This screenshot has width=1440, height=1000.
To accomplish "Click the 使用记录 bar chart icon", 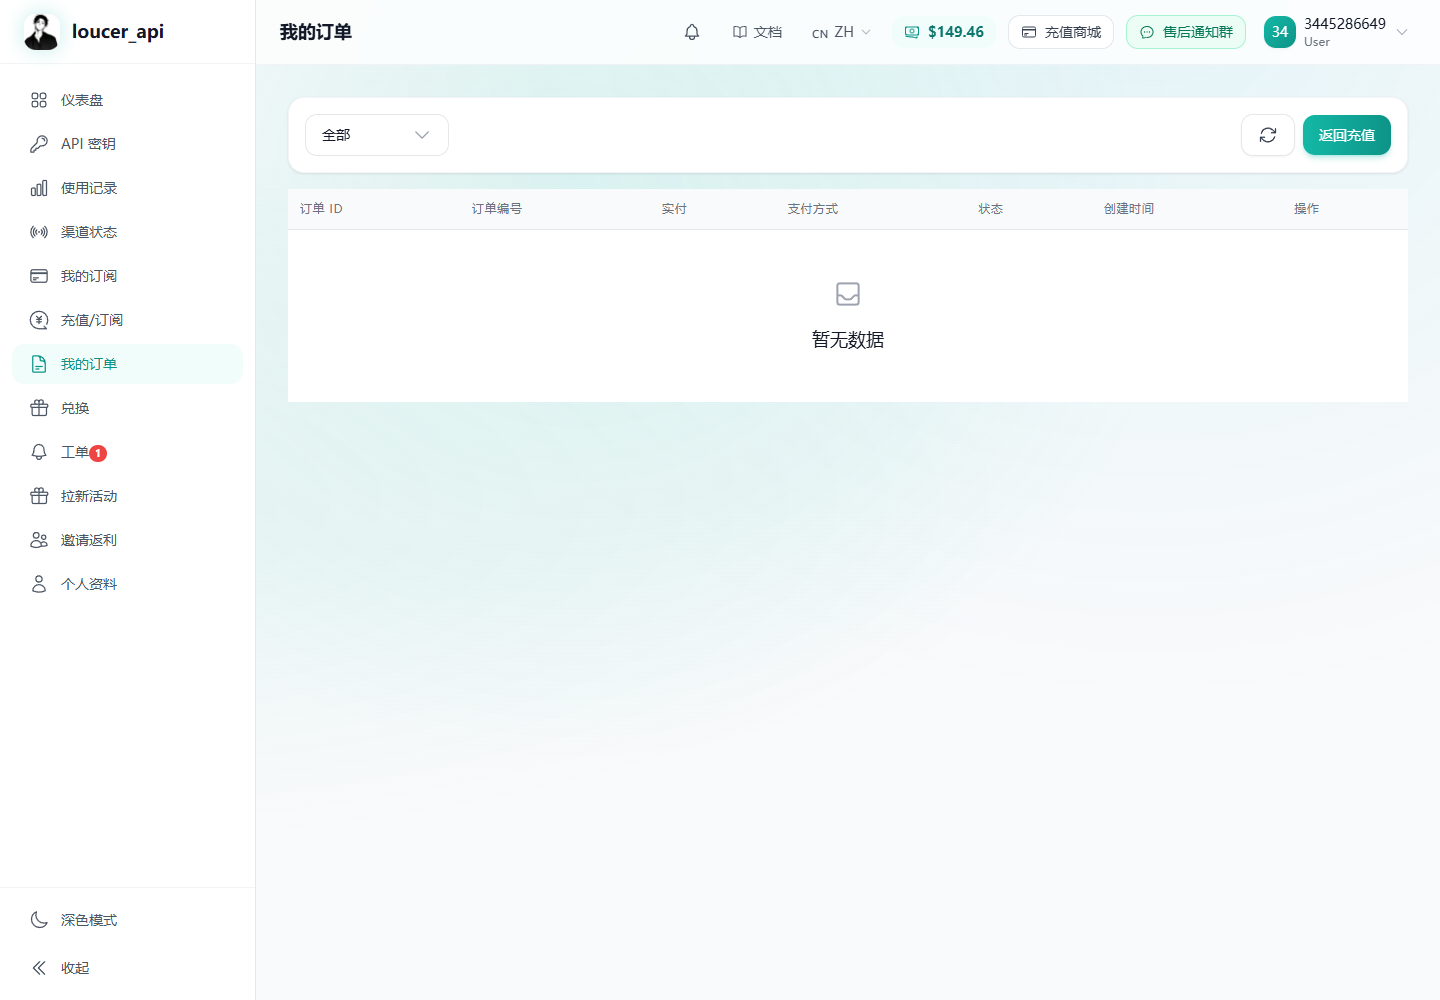I will pyautogui.click(x=39, y=188).
